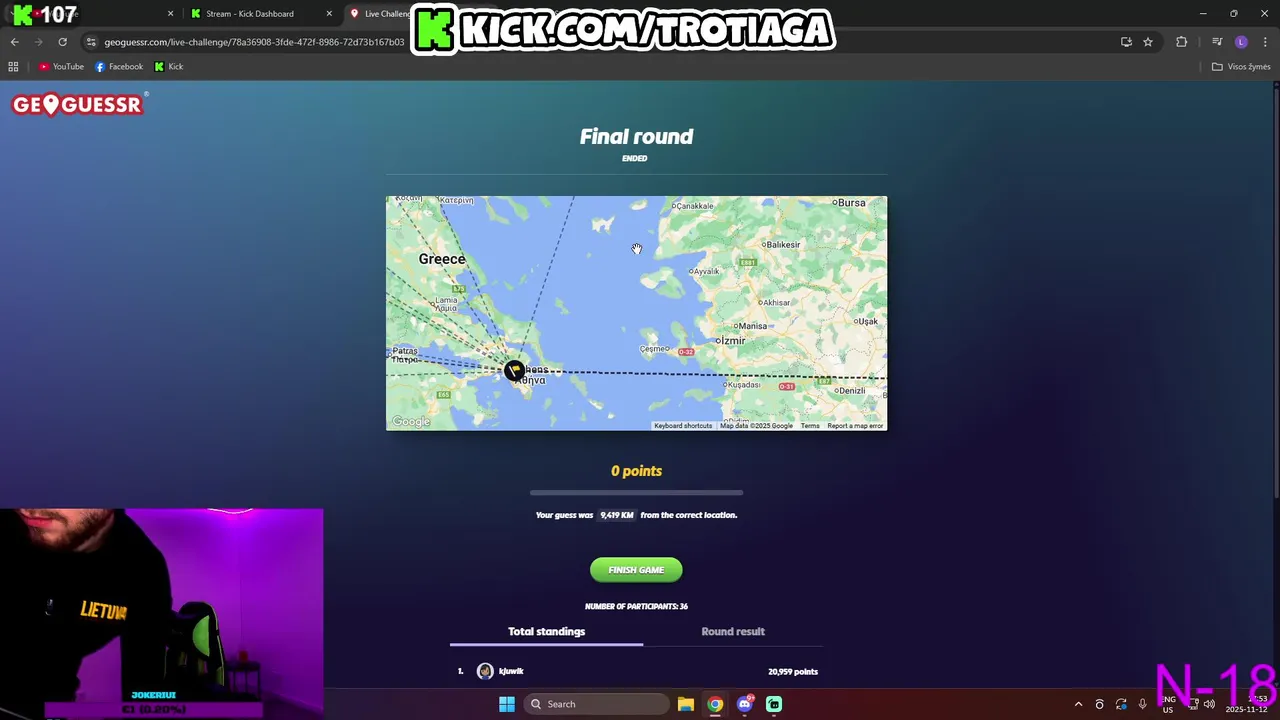Open browser extensions puzzle icon
The width and height of the screenshot is (1280, 720).
[1182, 42]
